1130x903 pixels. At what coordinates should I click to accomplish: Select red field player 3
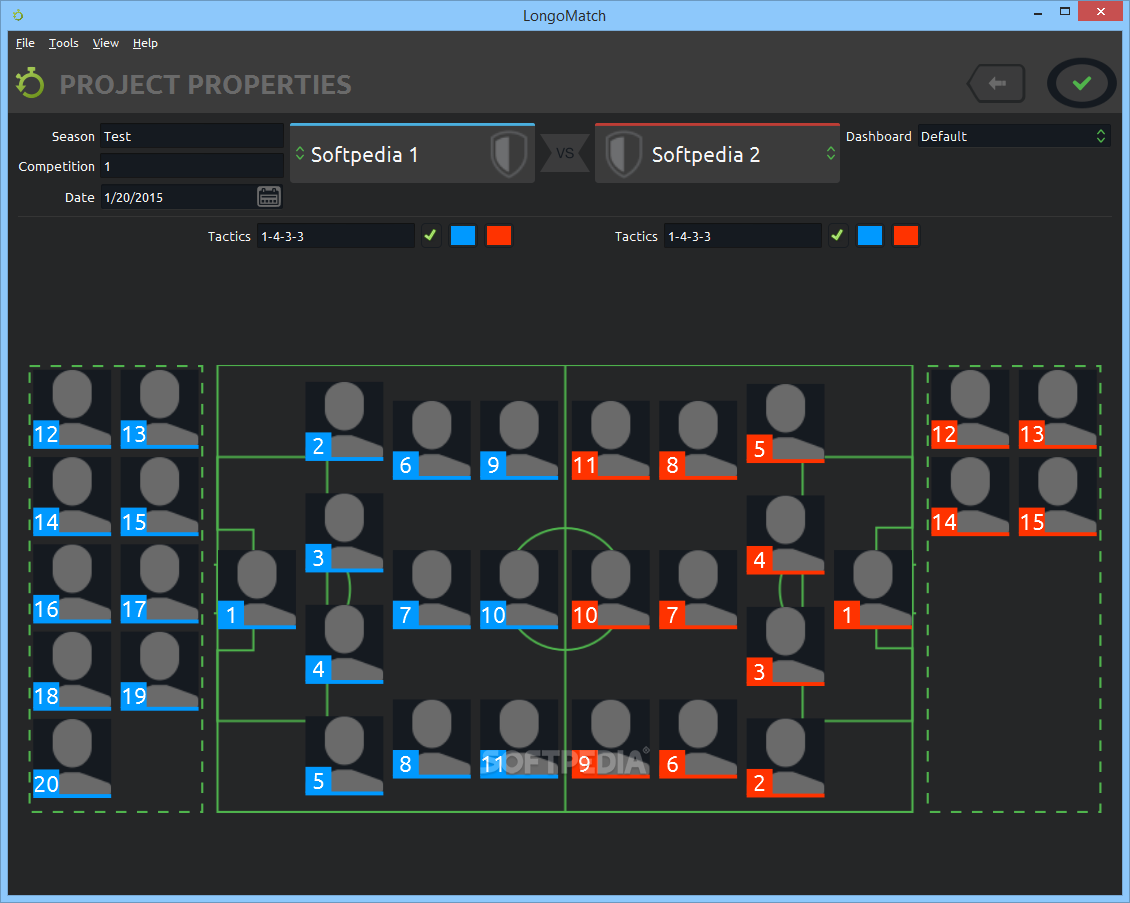point(786,646)
